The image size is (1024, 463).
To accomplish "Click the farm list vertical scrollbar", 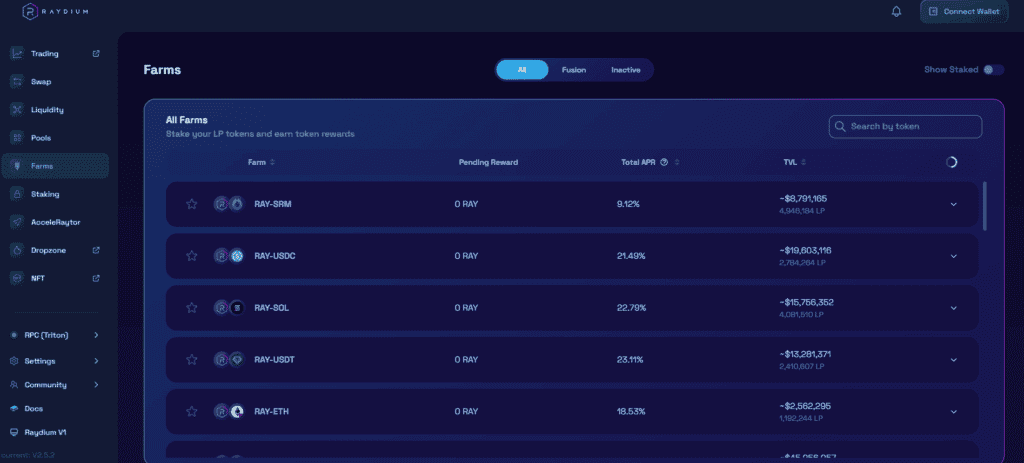I will [985, 205].
